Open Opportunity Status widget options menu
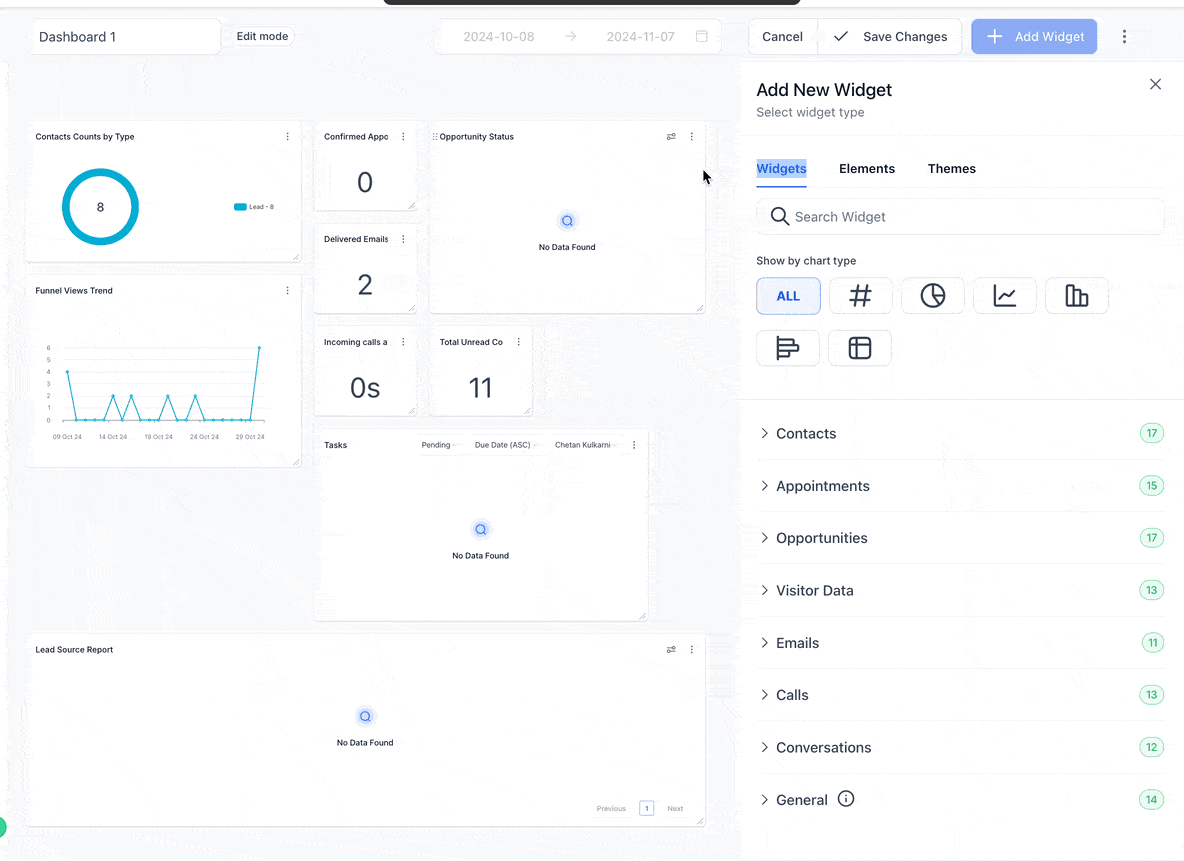1184x861 pixels. click(x=692, y=137)
